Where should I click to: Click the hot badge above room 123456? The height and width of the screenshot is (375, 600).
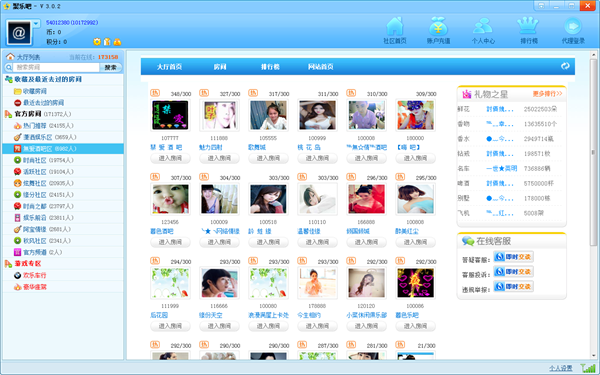155,176
